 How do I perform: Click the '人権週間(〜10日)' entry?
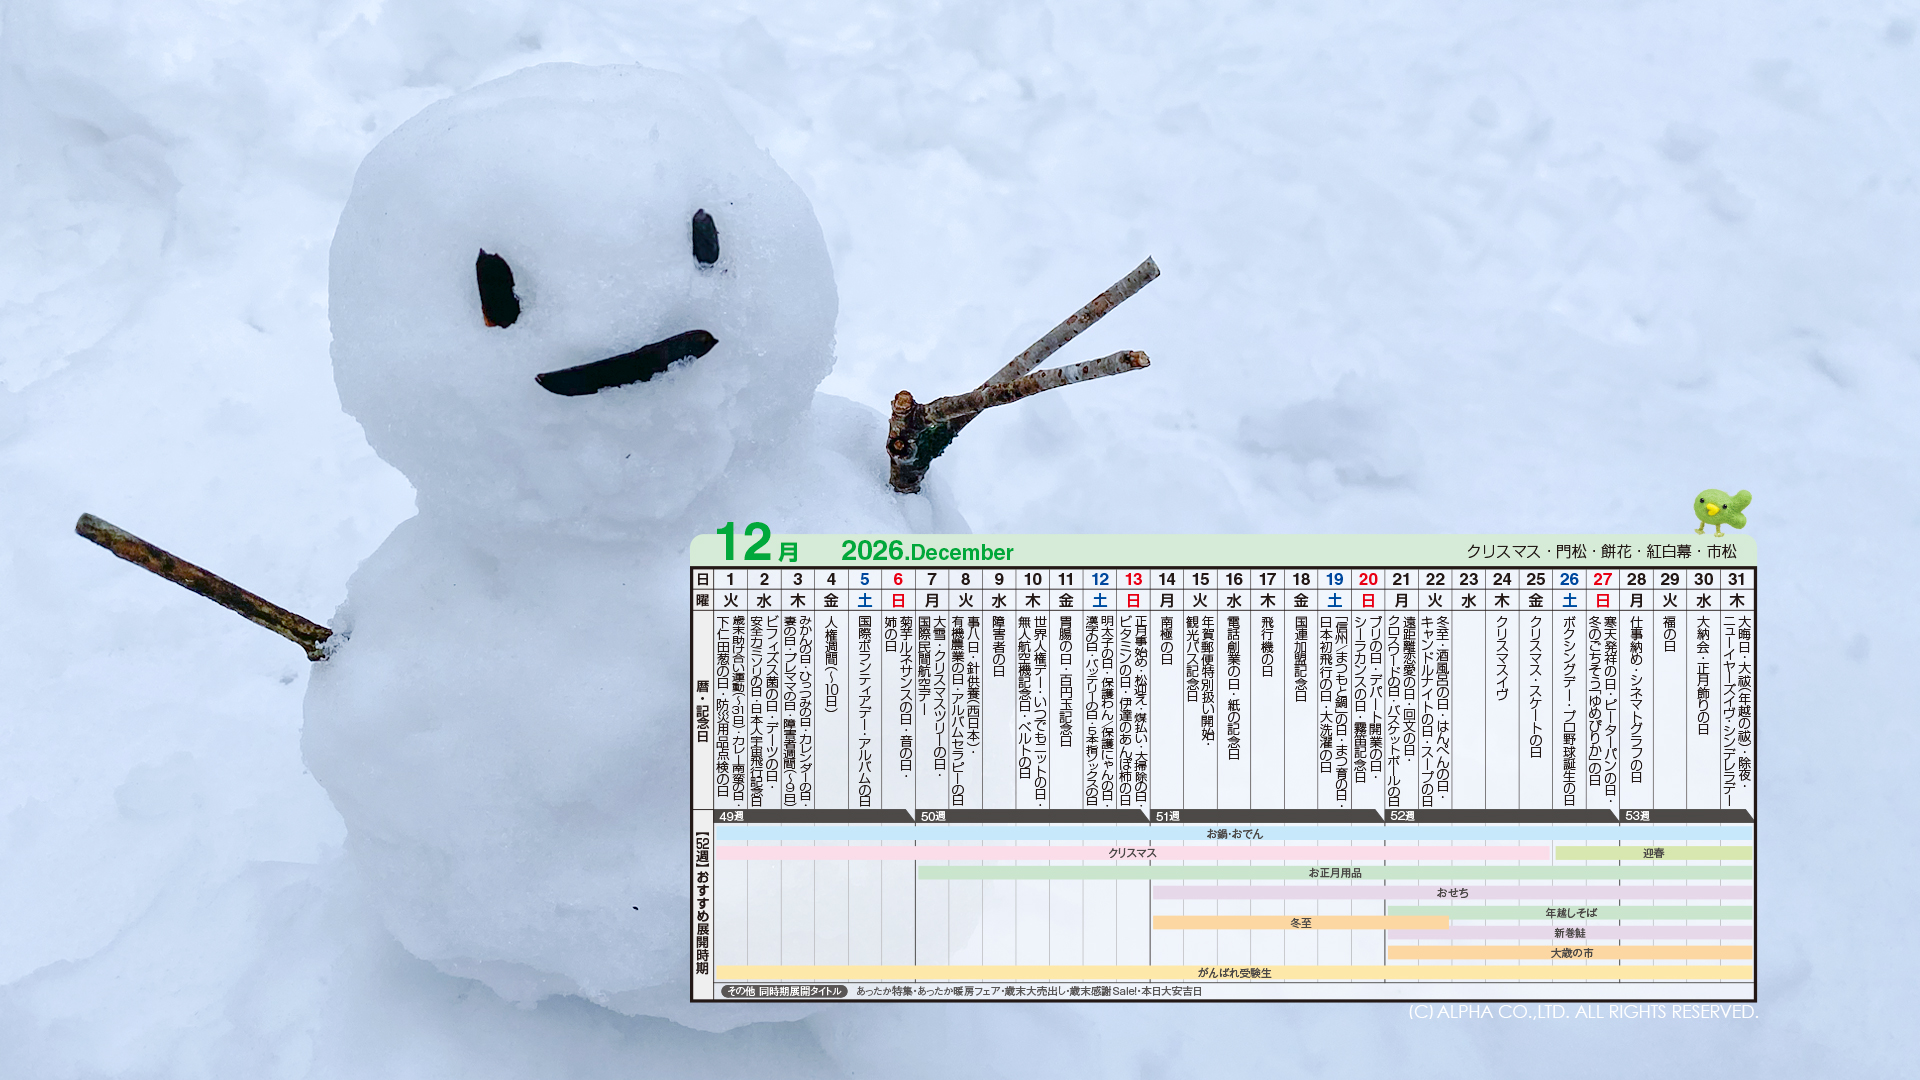pyautogui.click(x=831, y=663)
